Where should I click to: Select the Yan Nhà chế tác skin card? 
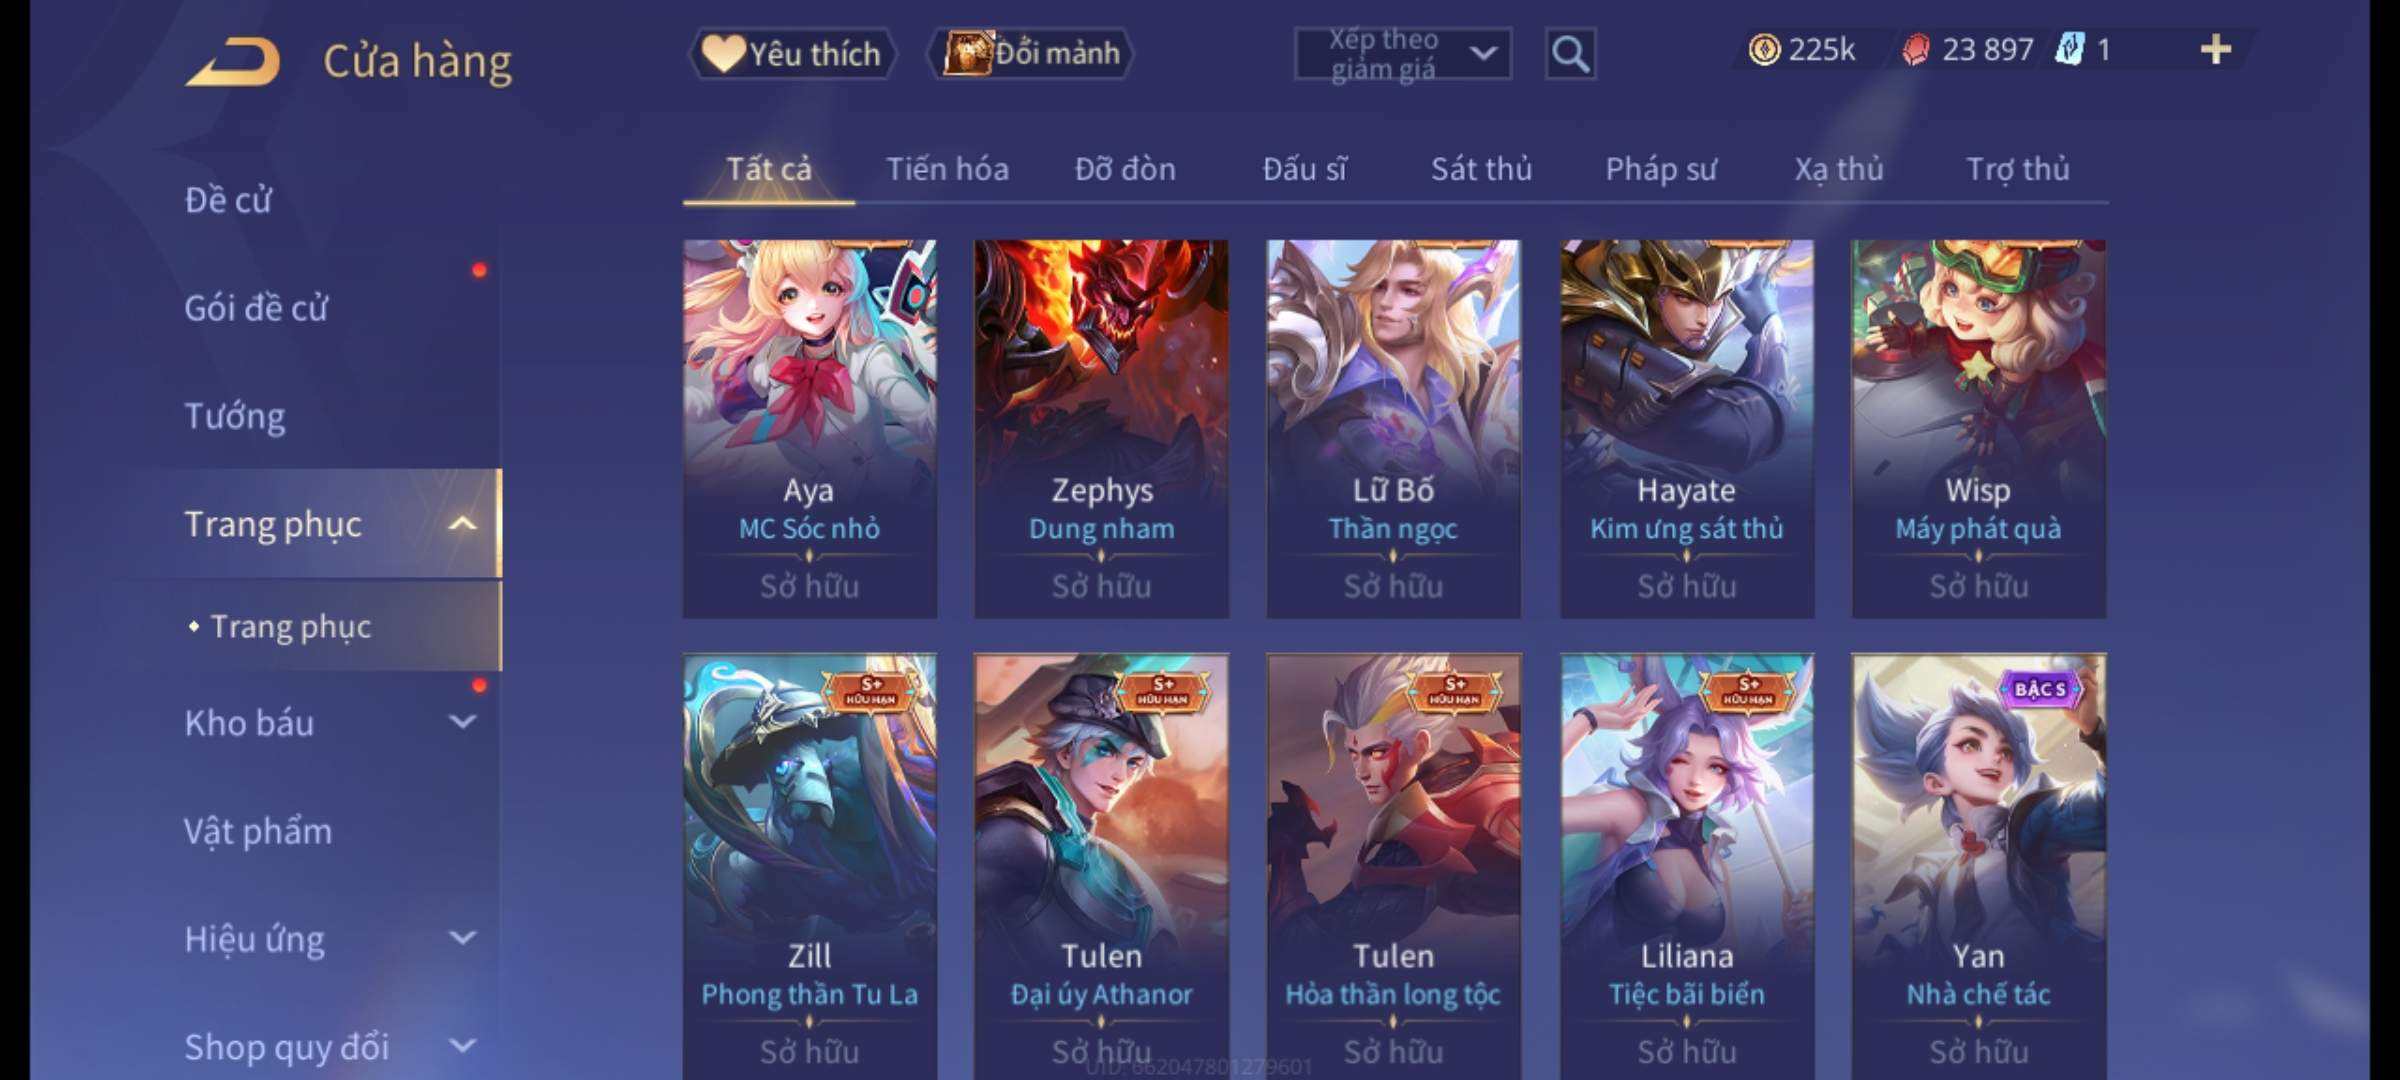tap(1978, 867)
